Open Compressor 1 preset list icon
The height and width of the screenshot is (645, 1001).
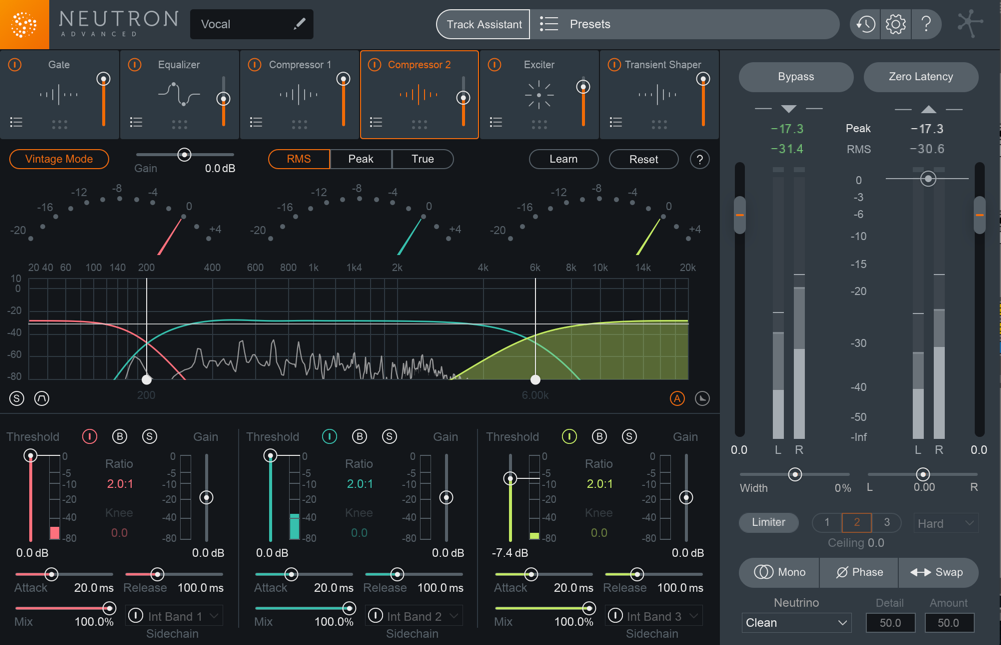click(256, 122)
